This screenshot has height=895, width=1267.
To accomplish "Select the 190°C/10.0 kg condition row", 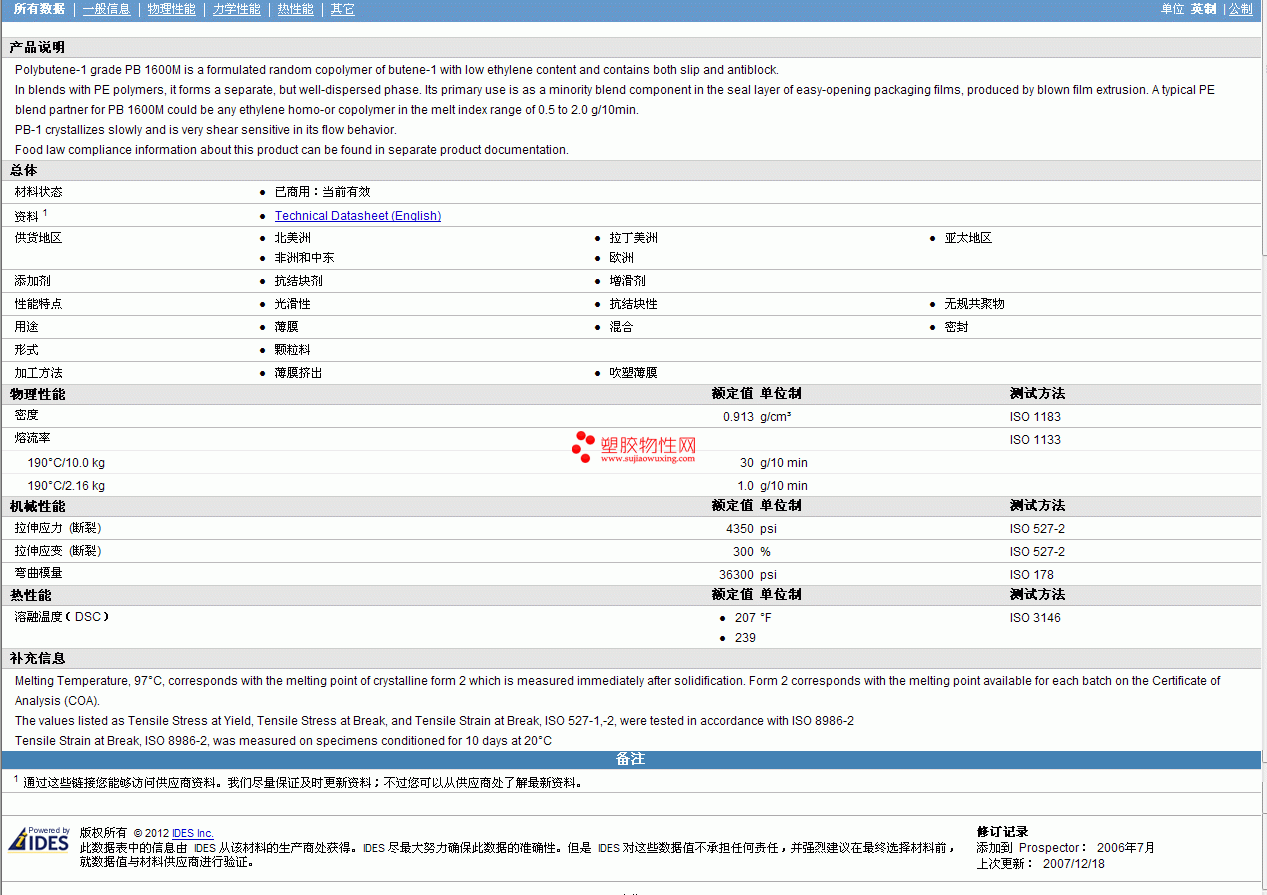I will coord(66,463).
